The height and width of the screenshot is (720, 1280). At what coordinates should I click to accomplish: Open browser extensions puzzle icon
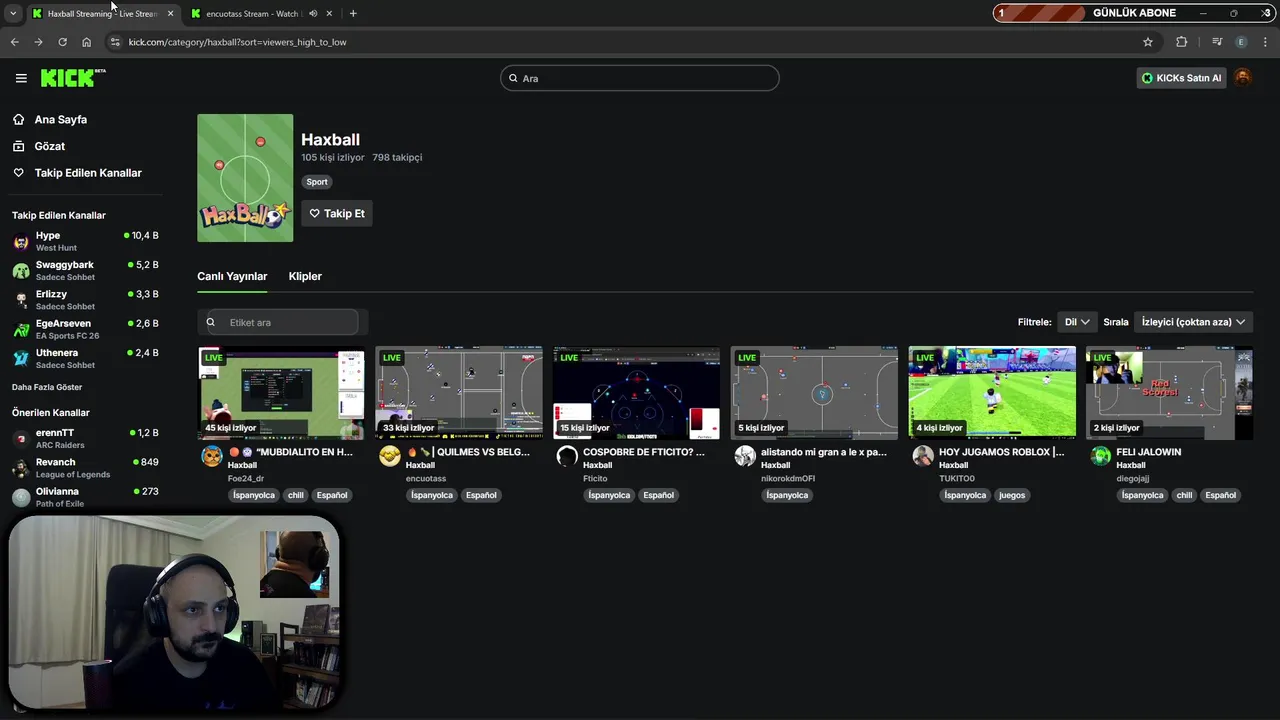pyautogui.click(x=1182, y=42)
